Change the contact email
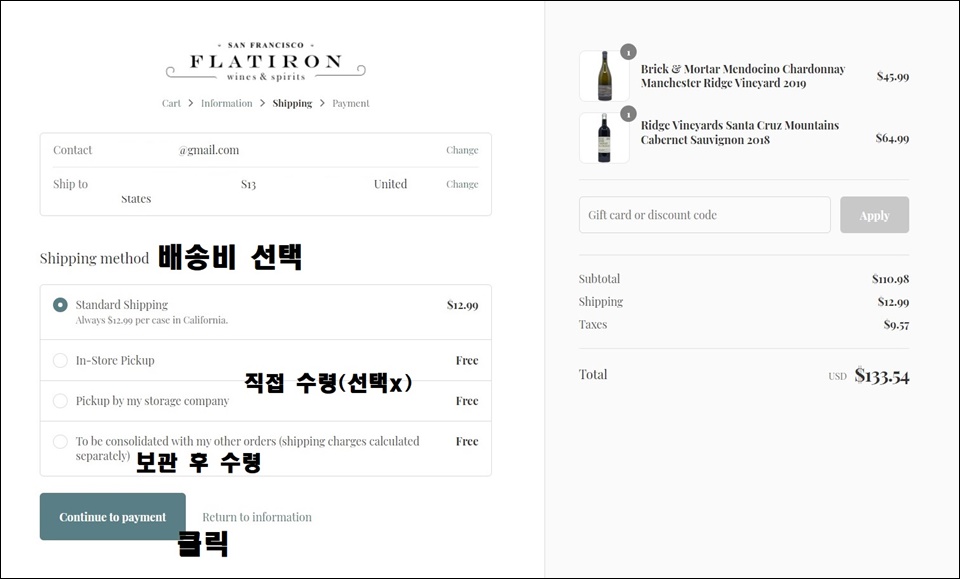This screenshot has width=960, height=579. (x=462, y=150)
